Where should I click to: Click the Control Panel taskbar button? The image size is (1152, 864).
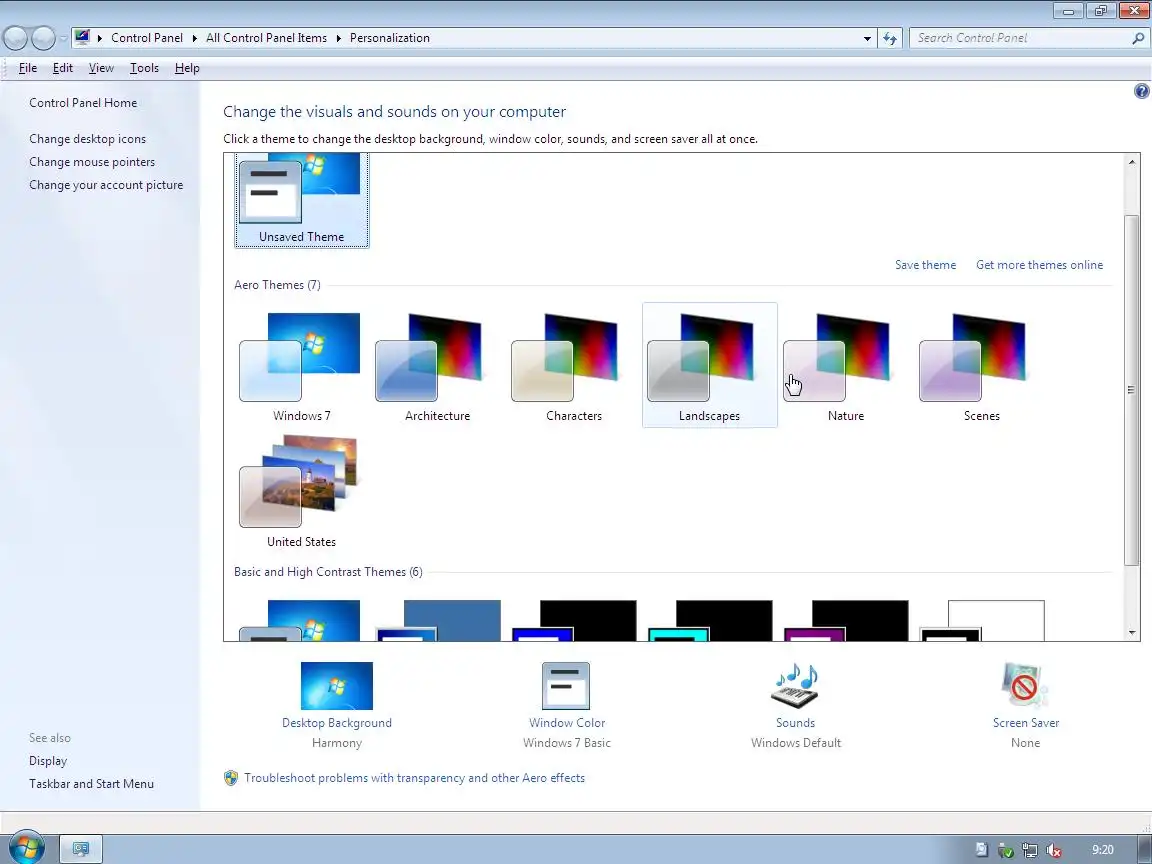[x=80, y=849]
